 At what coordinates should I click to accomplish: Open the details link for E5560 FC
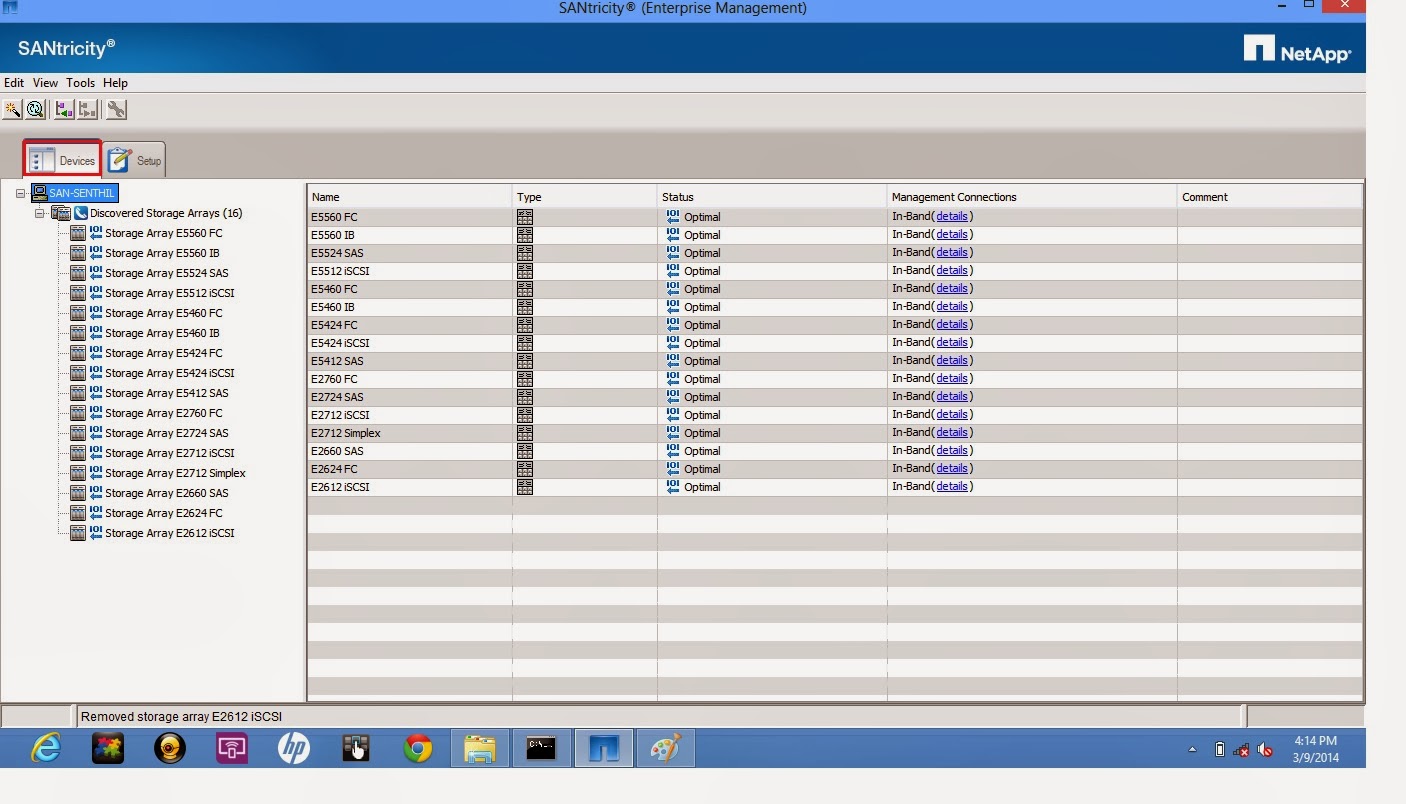click(x=951, y=215)
